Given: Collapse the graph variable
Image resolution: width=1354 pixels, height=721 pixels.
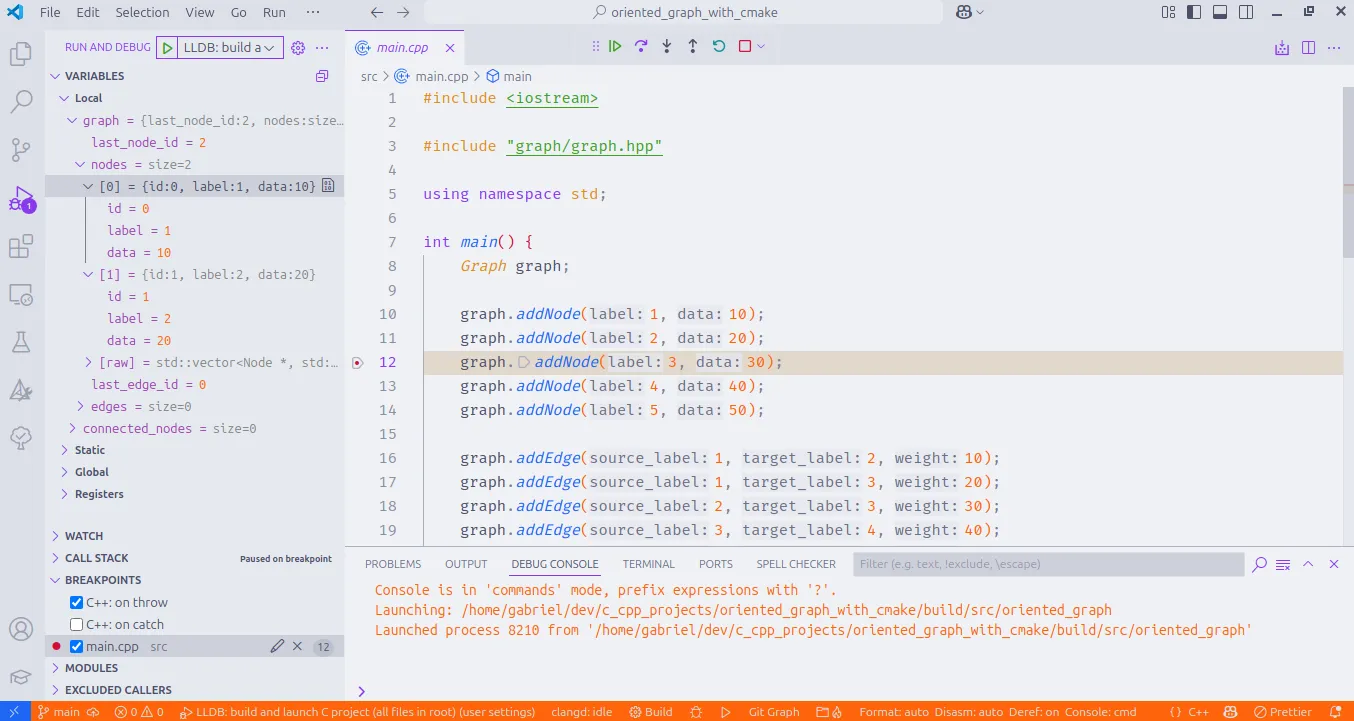Looking at the screenshot, I should (x=72, y=120).
